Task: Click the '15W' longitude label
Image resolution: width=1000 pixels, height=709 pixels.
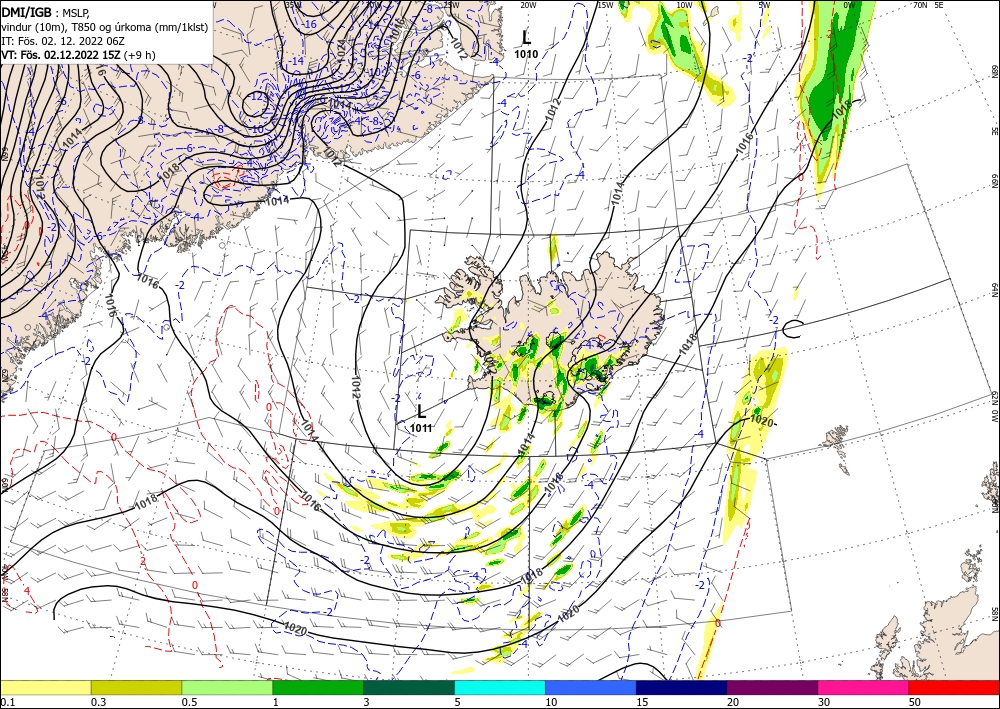Action: 605,5
